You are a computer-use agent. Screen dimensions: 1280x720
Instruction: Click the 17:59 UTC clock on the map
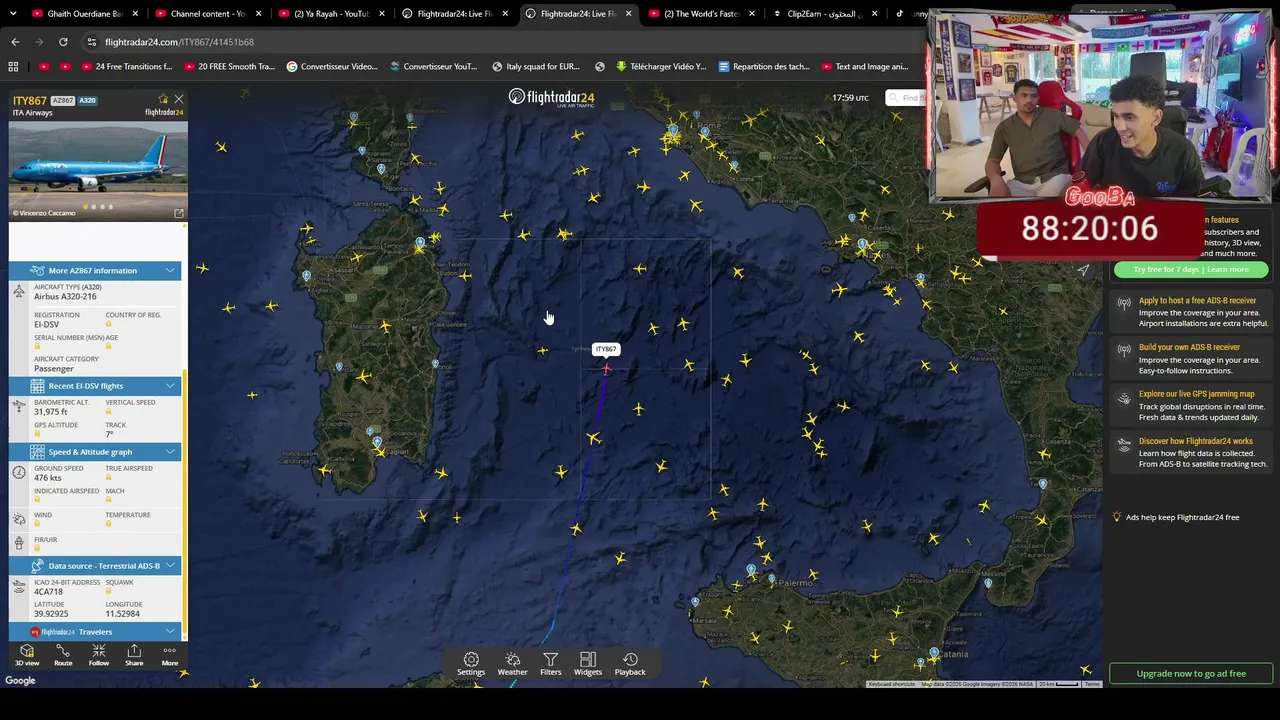point(850,98)
